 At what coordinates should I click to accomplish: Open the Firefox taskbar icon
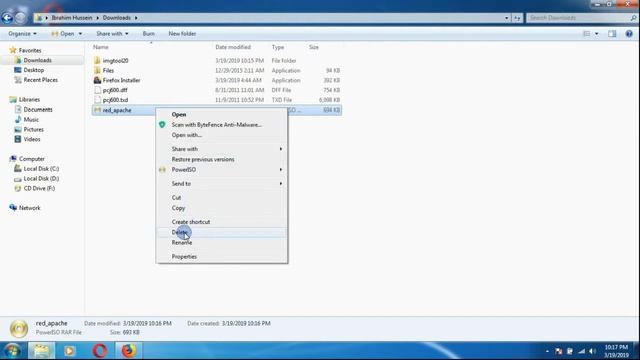(x=129, y=351)
